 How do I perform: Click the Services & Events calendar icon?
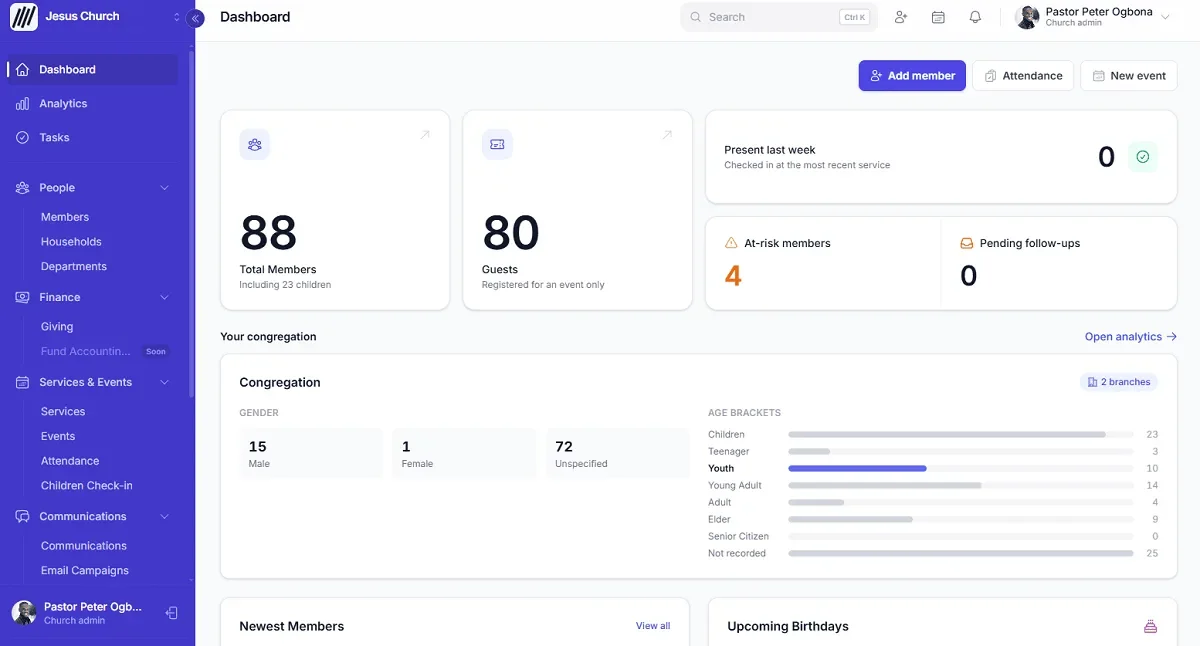click(x=22, y=383)
